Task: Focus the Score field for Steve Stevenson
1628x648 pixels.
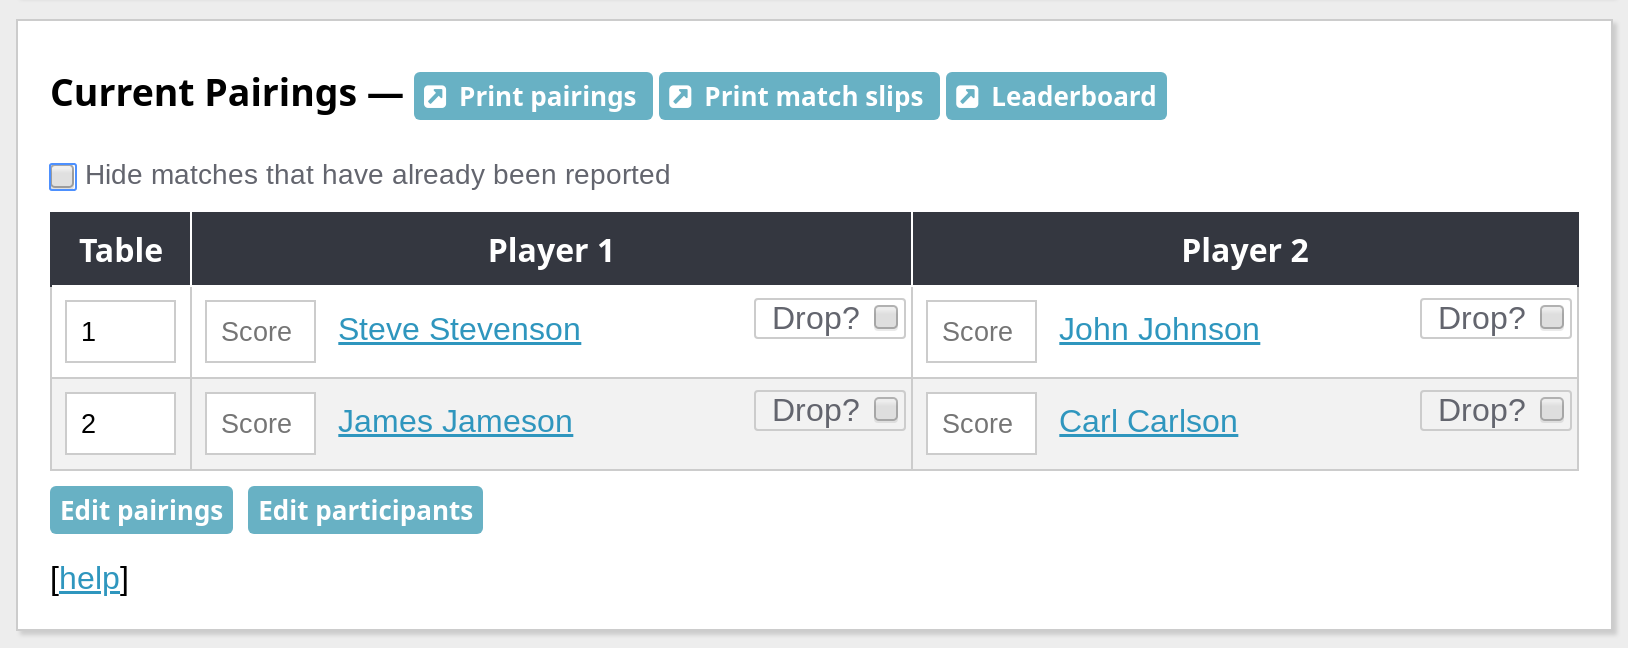Action: [260, 332]
